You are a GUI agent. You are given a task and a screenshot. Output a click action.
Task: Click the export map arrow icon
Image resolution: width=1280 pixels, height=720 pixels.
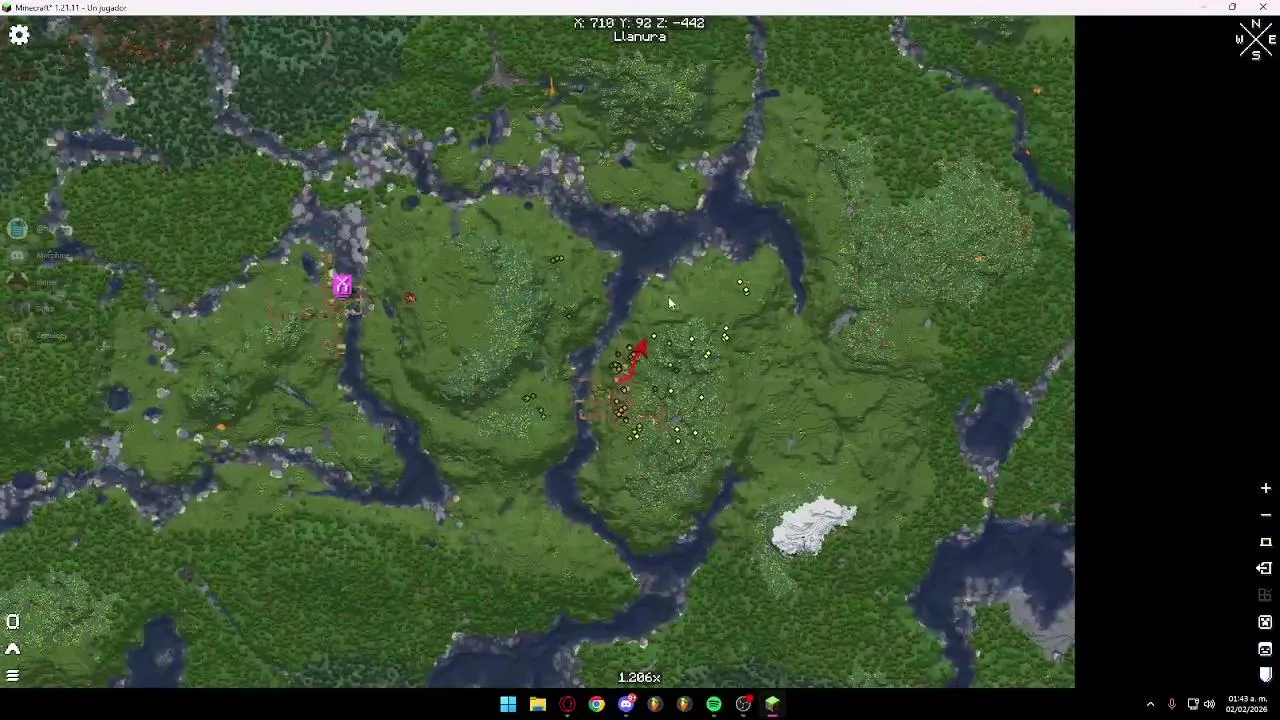[x=1265, y=568]
